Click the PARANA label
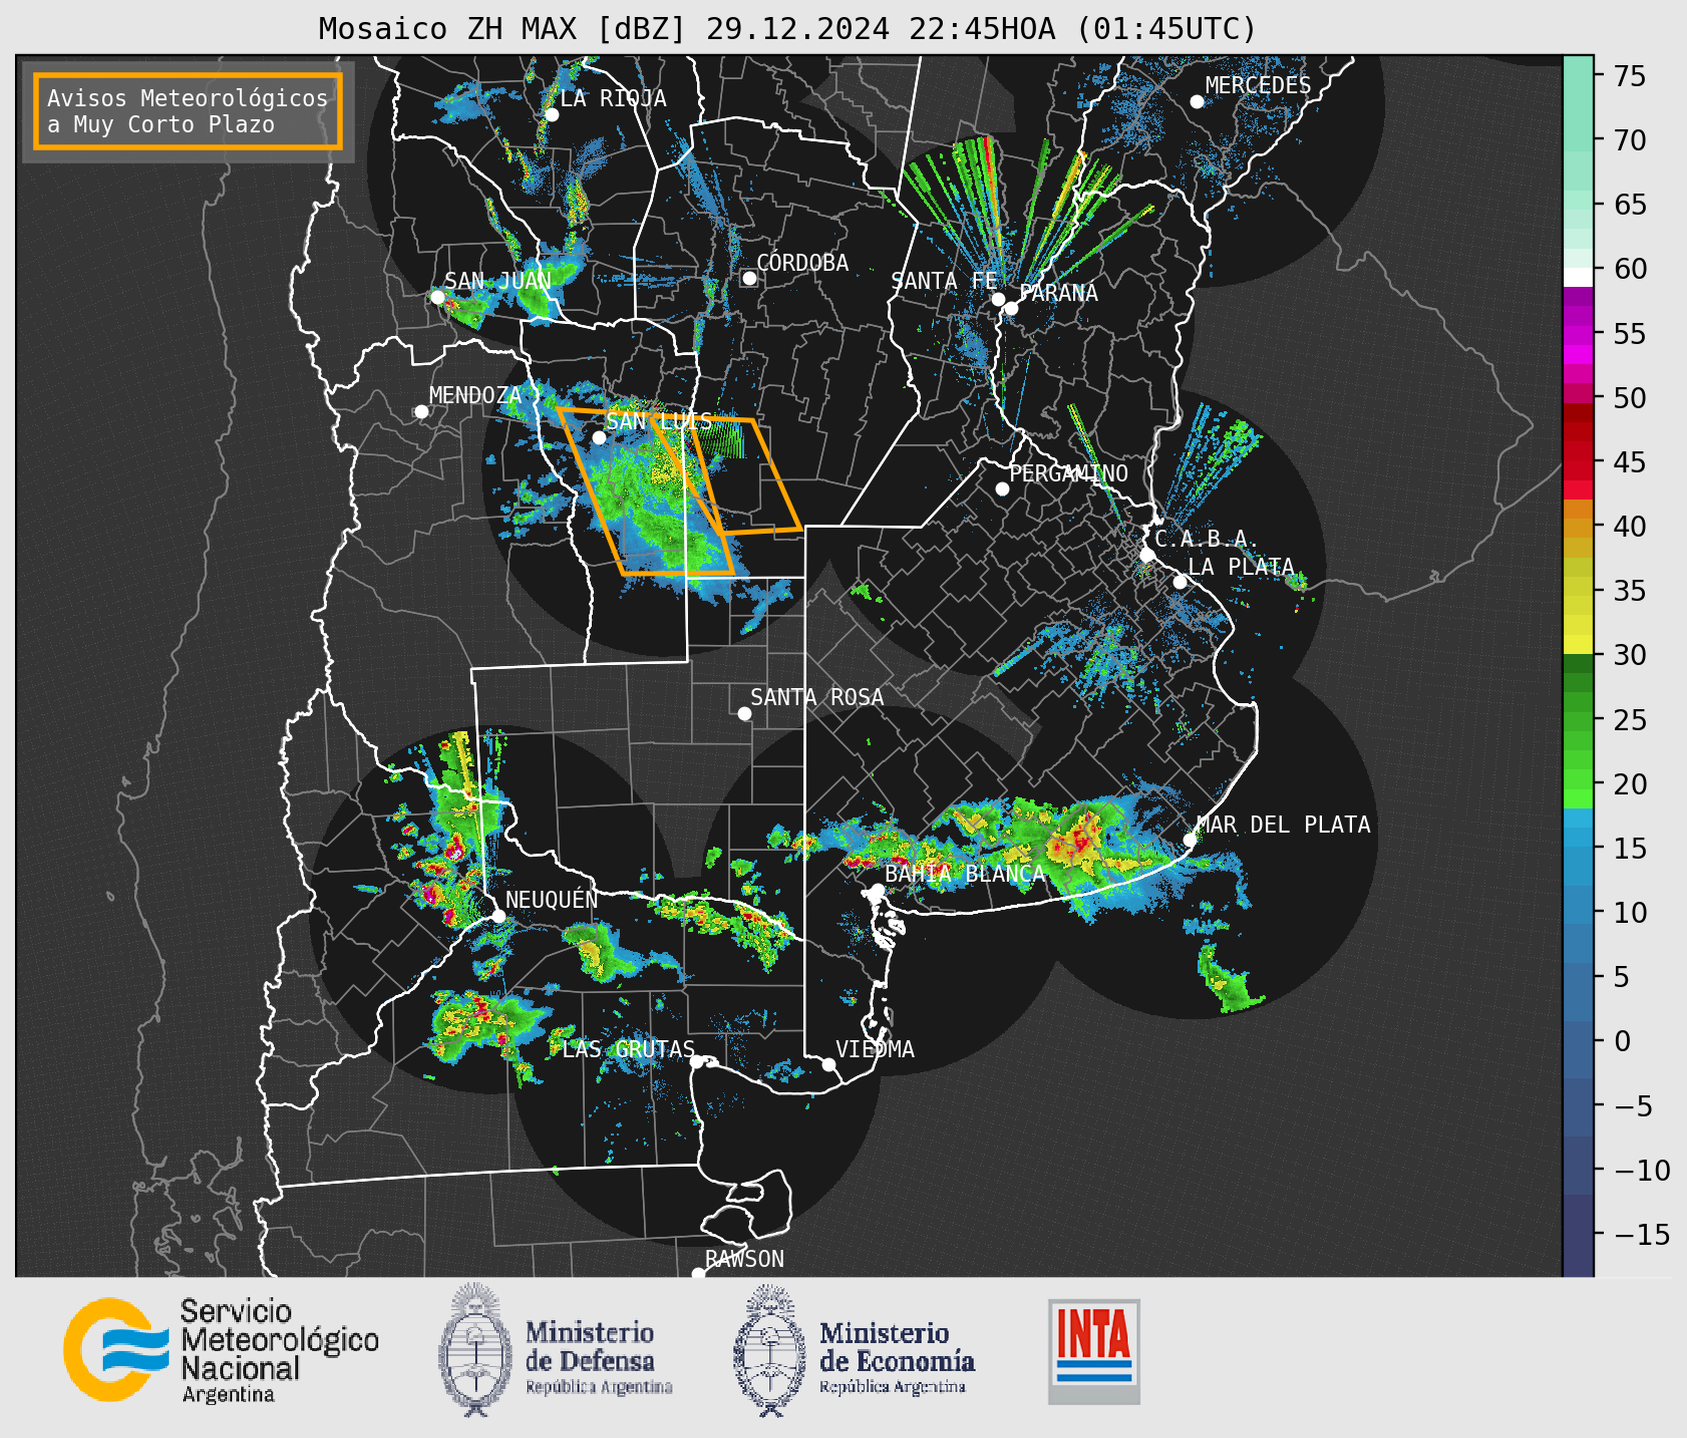The width and height of the screenshot is (1687, 1438). 1059,293
